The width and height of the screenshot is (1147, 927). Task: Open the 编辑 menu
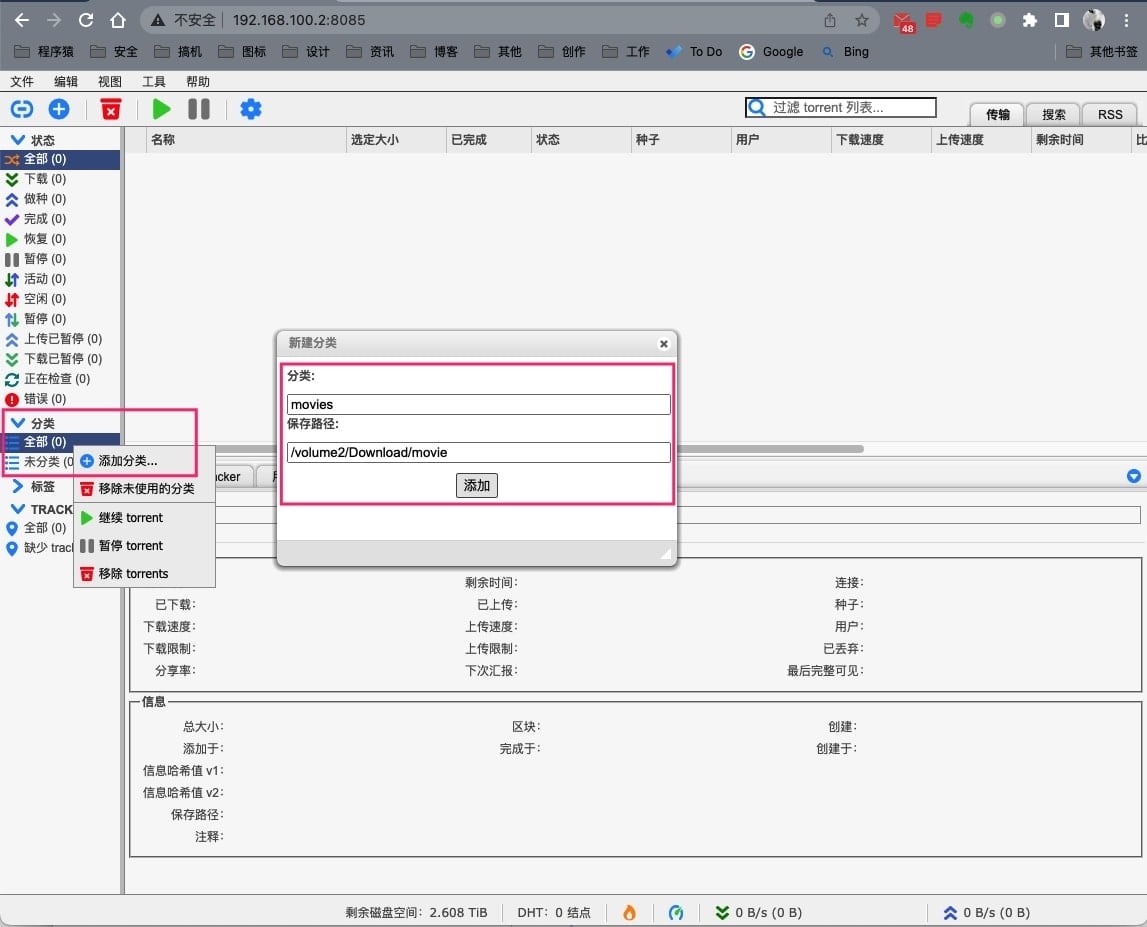click(66, 81)
